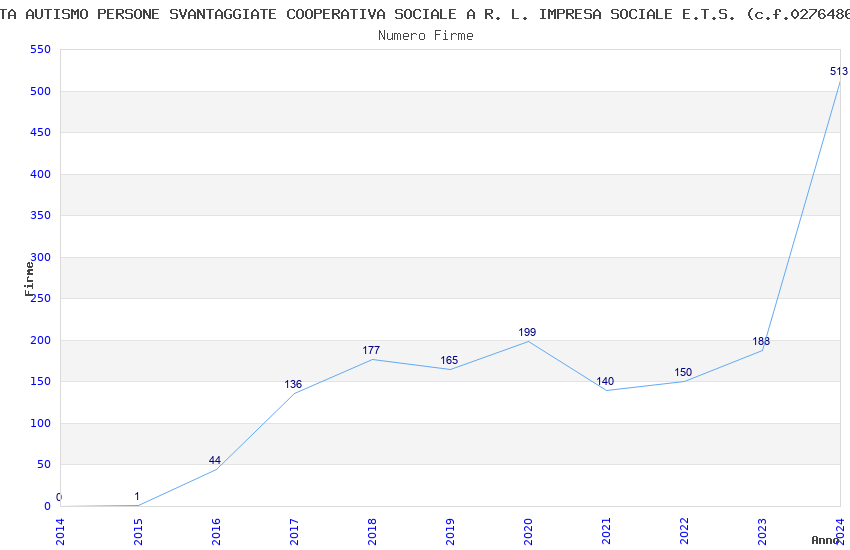Click the 136 data label for 2017
This screenshot has height=550, width=850.
click(x=293, y=384)
